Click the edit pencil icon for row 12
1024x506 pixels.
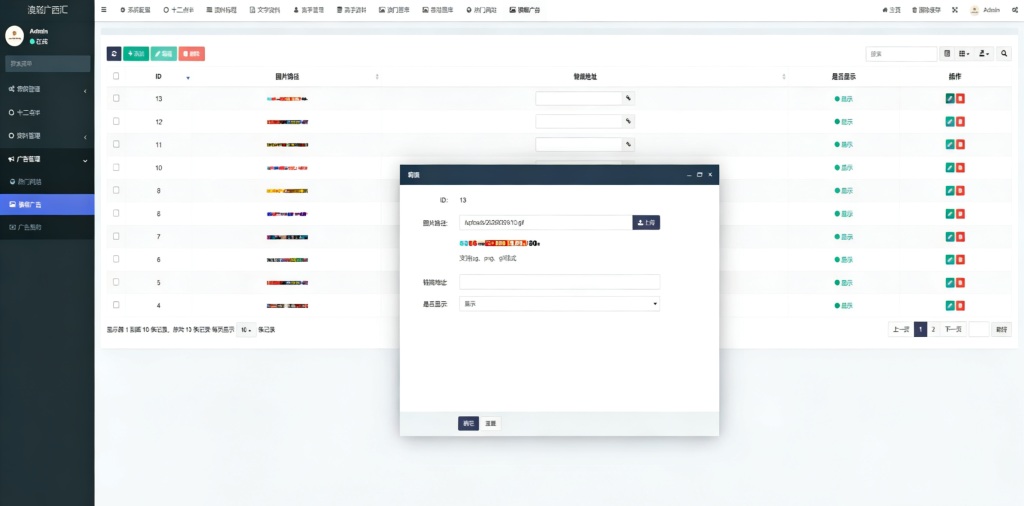click(x=950, y=121)
